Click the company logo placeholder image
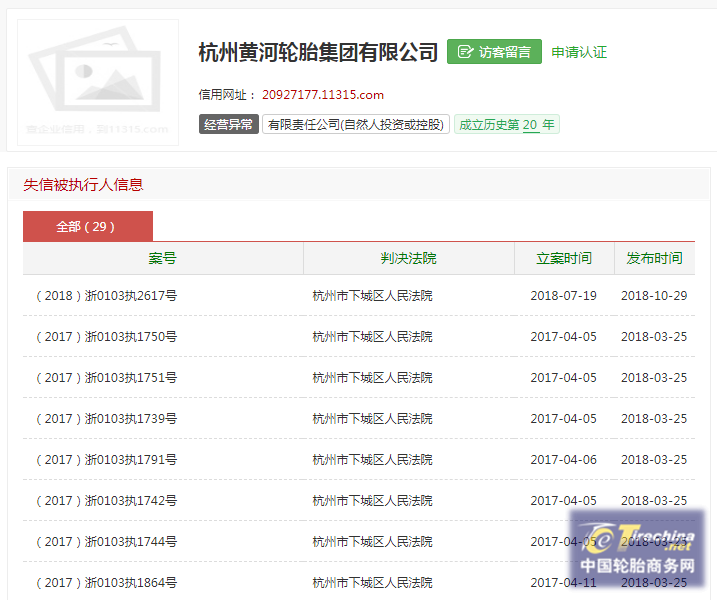The width and height of the screenshot is (717, 600). (98, 82)
